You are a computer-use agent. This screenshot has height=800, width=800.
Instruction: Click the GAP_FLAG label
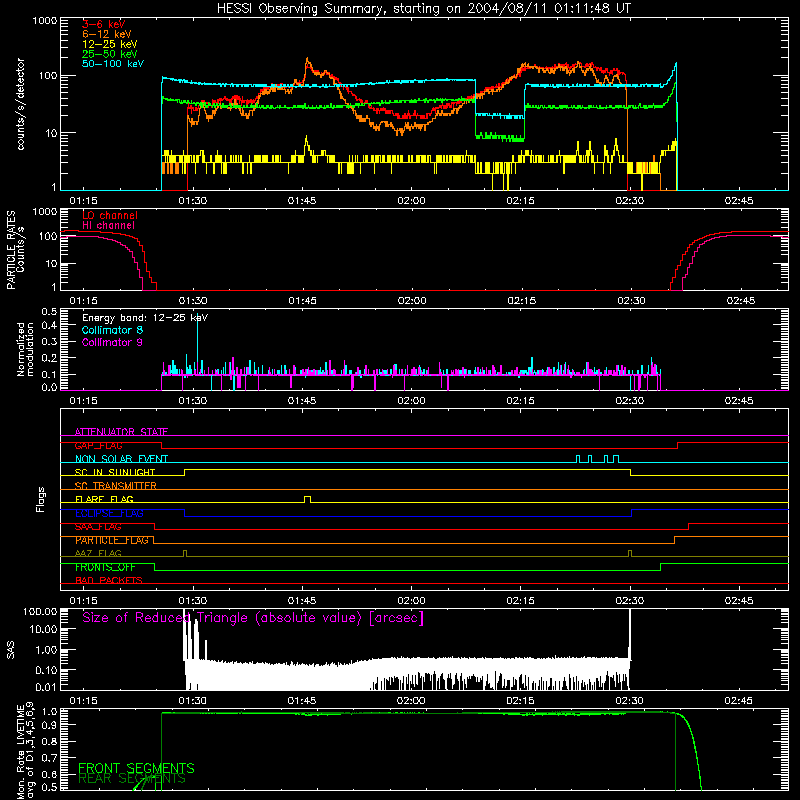coord(98,445)
